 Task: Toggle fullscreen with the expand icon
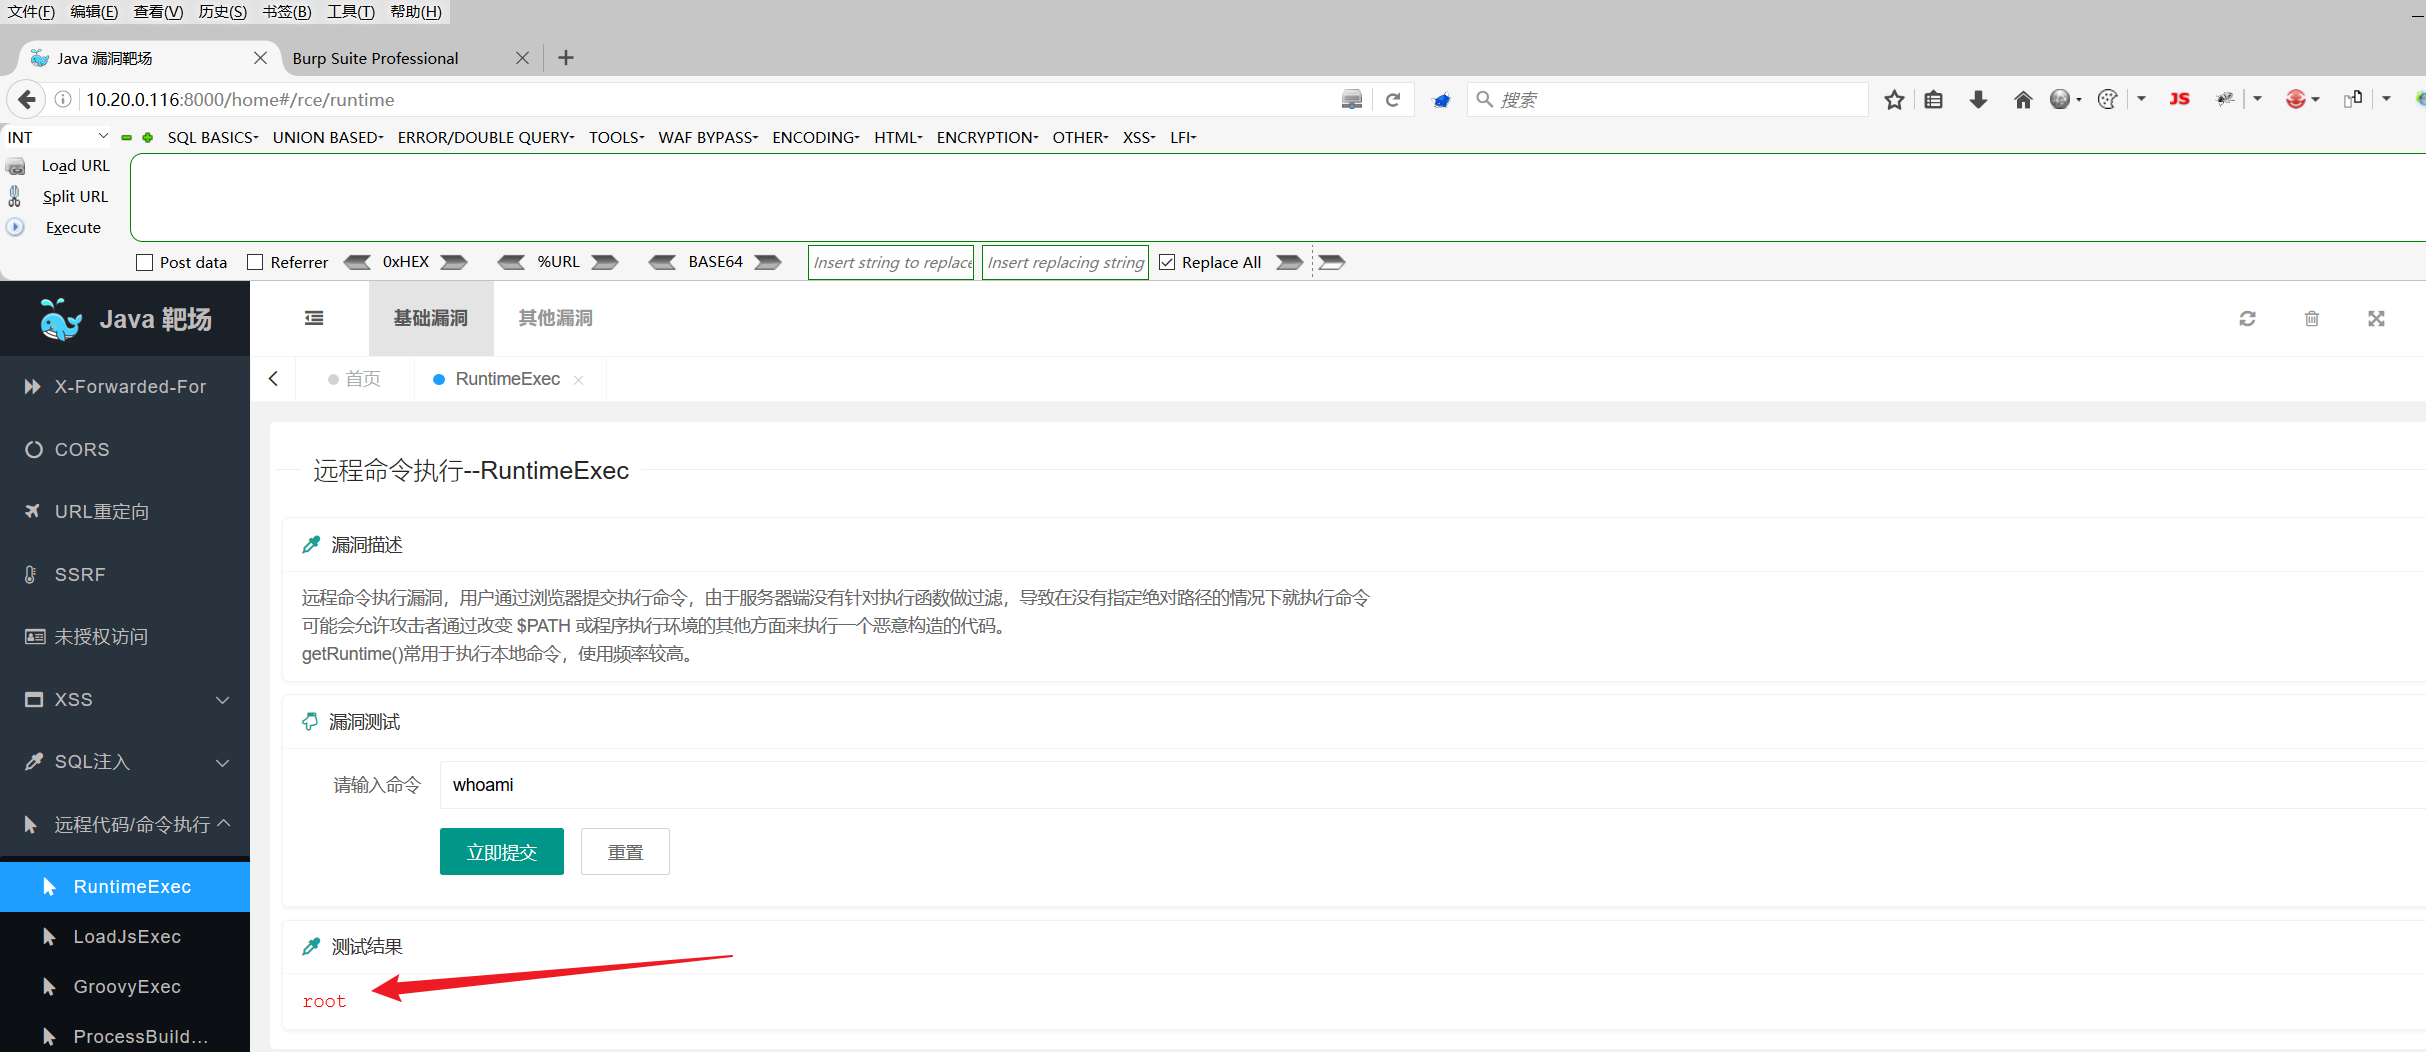[2377, 318]
